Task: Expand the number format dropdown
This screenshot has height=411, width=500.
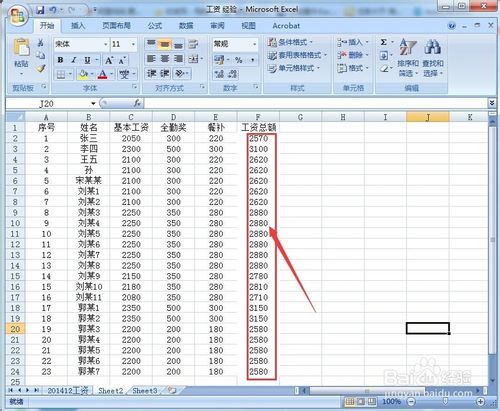Action: pos(254,44)
